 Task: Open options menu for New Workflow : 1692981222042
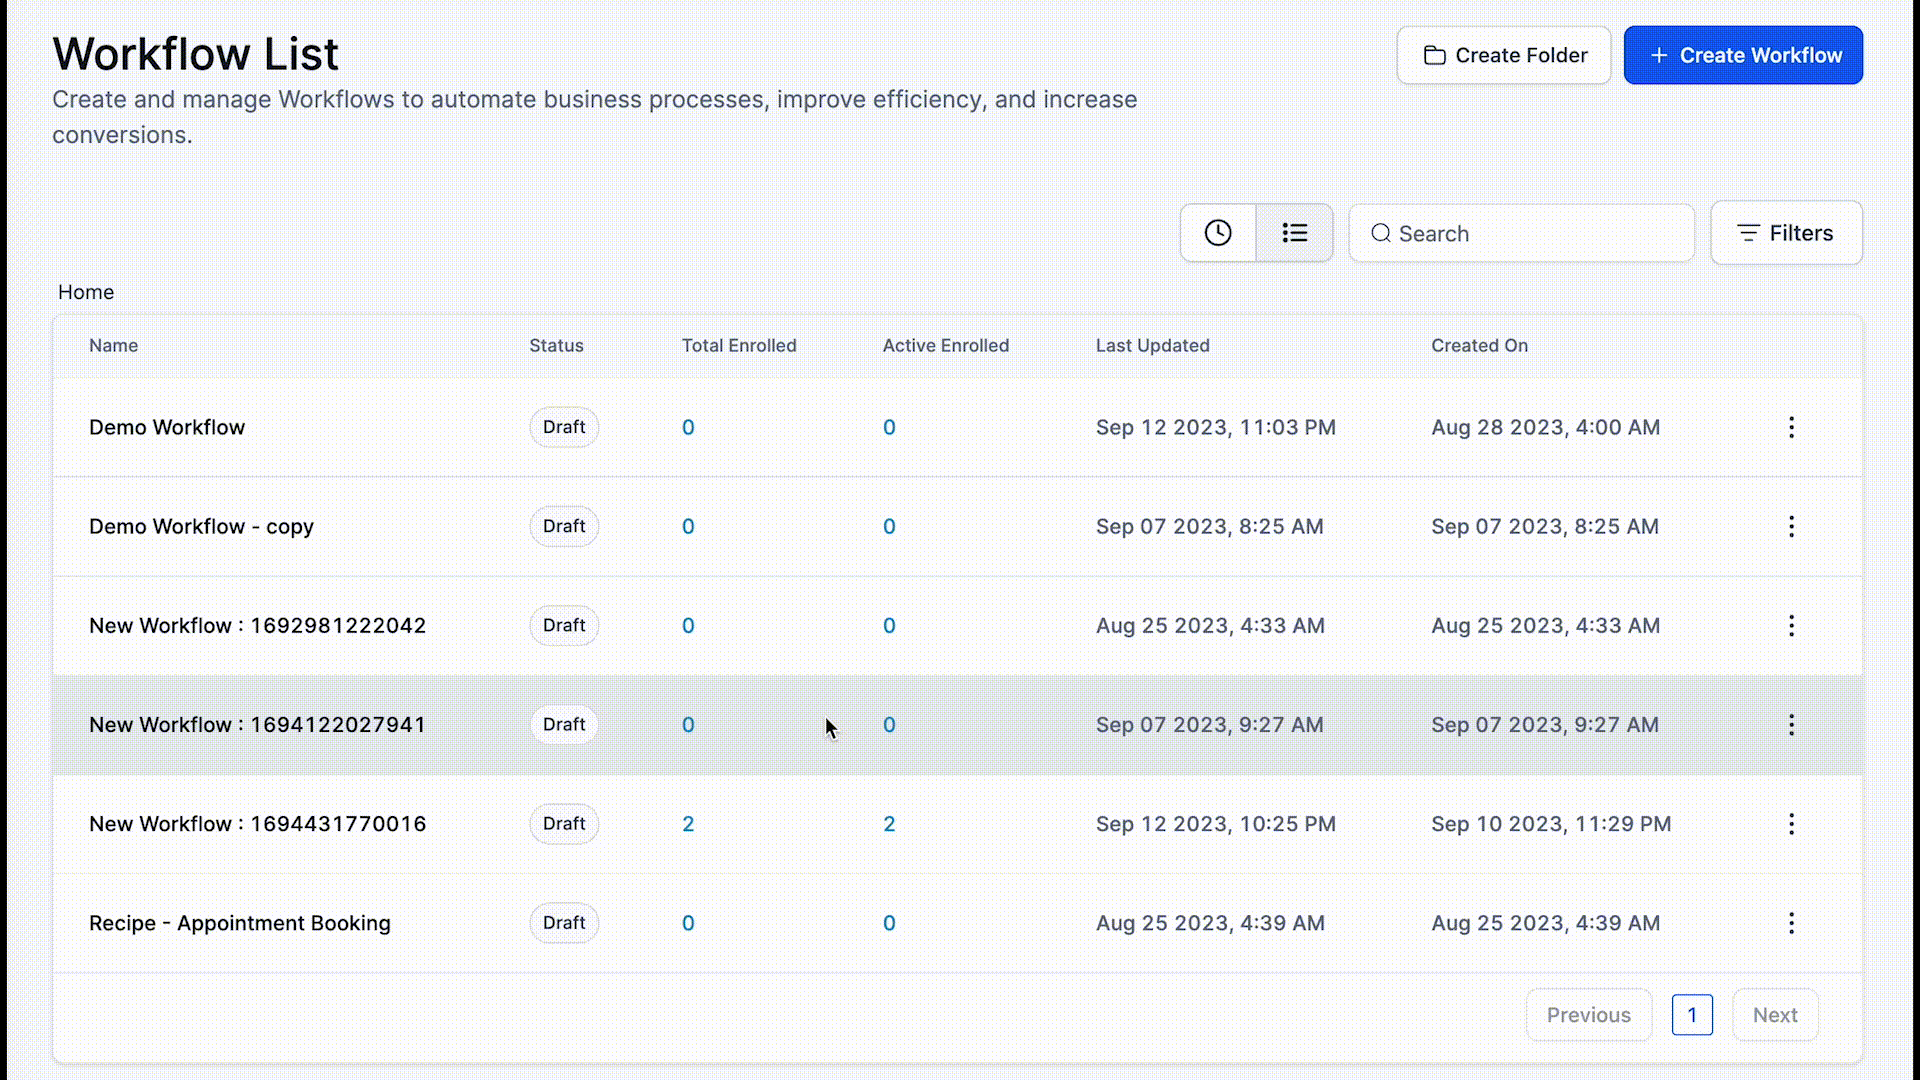point(1791,625)
